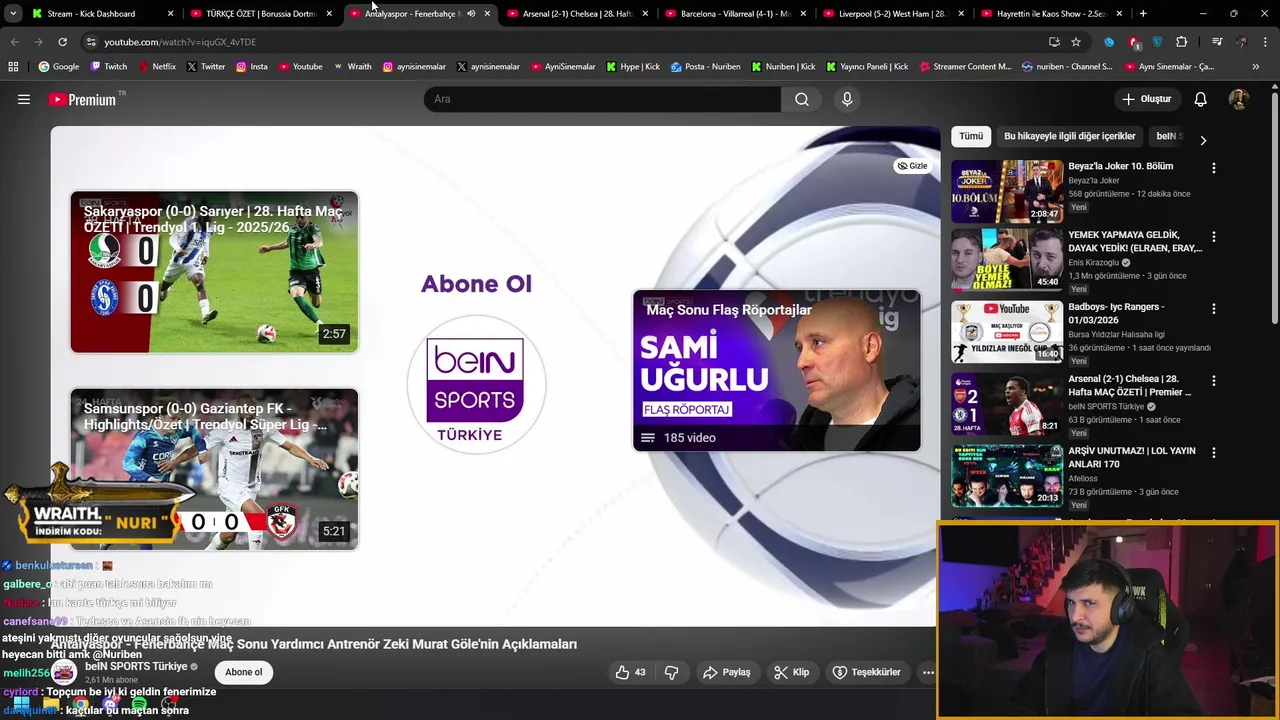Open the Chrome three-dot menu
This screenshot has width=1280, height=720.
(1265, 42)
